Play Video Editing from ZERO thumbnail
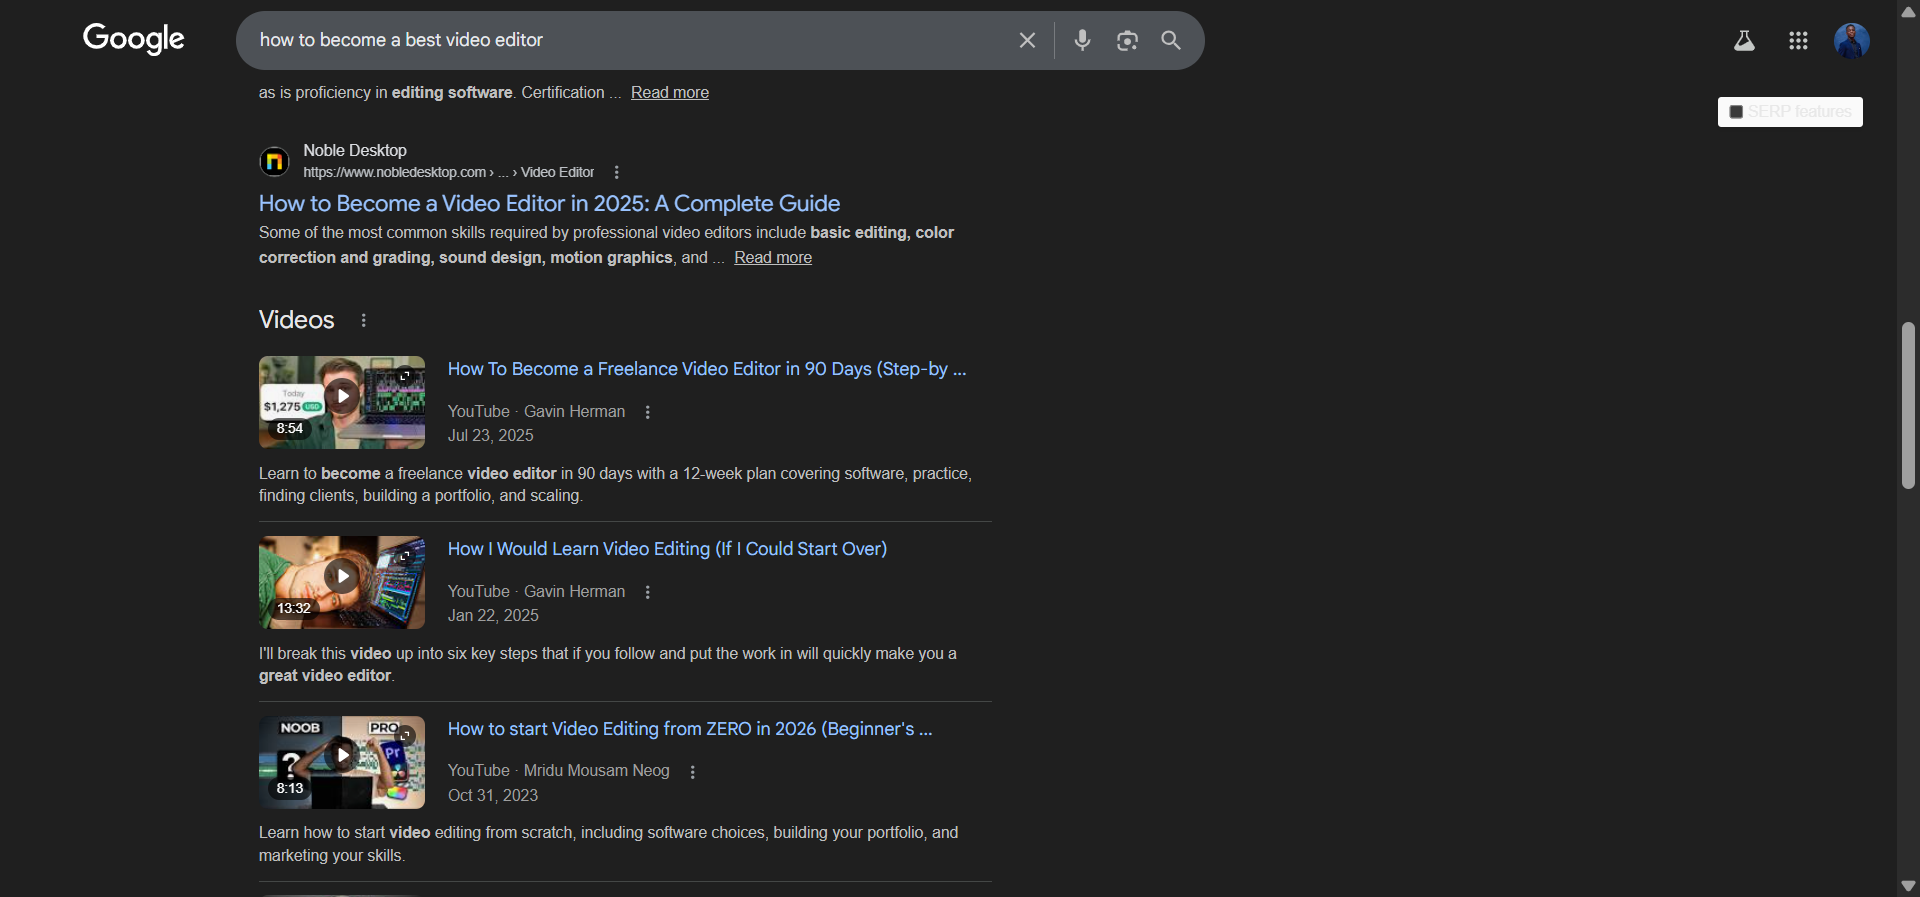This screenshot has height=897, width=1920. 342,762
